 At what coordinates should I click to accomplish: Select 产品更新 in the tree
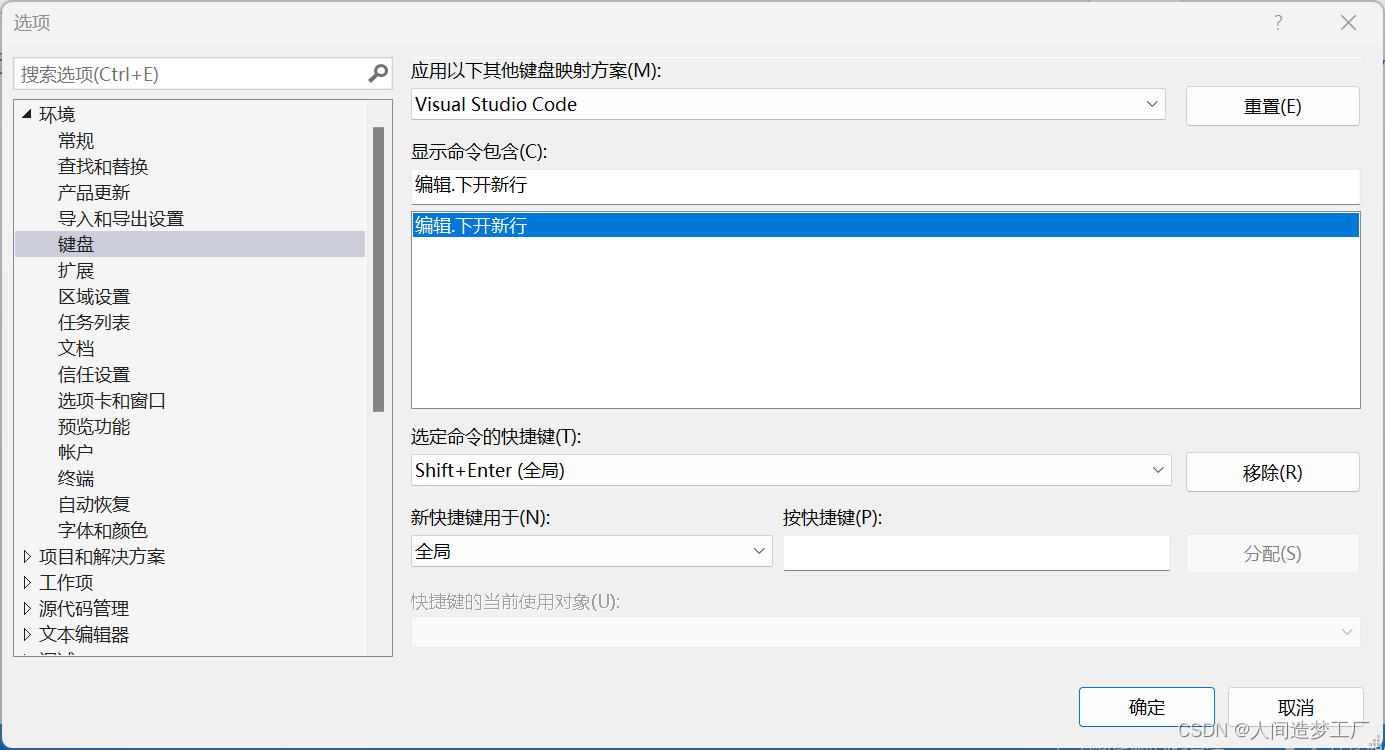94,193
